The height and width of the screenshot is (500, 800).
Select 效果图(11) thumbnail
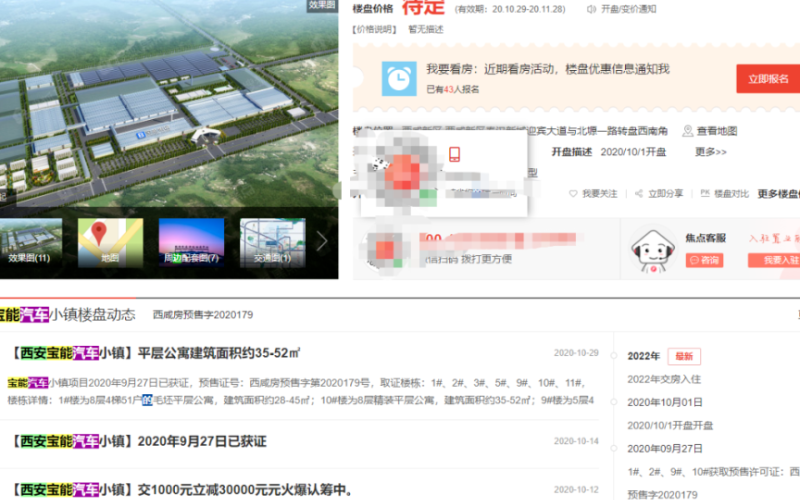[31, 243]
